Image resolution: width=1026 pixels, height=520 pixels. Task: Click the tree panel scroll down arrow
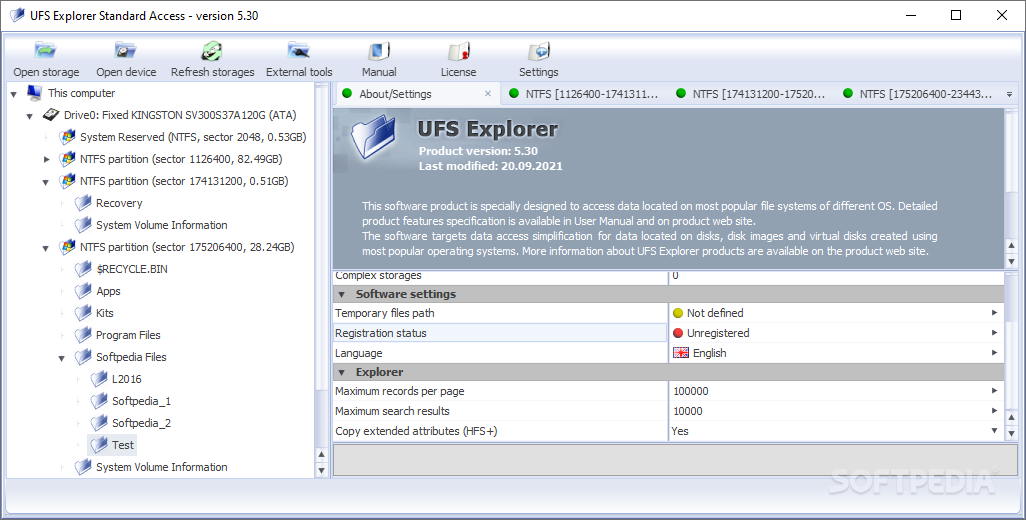(321, 470)
